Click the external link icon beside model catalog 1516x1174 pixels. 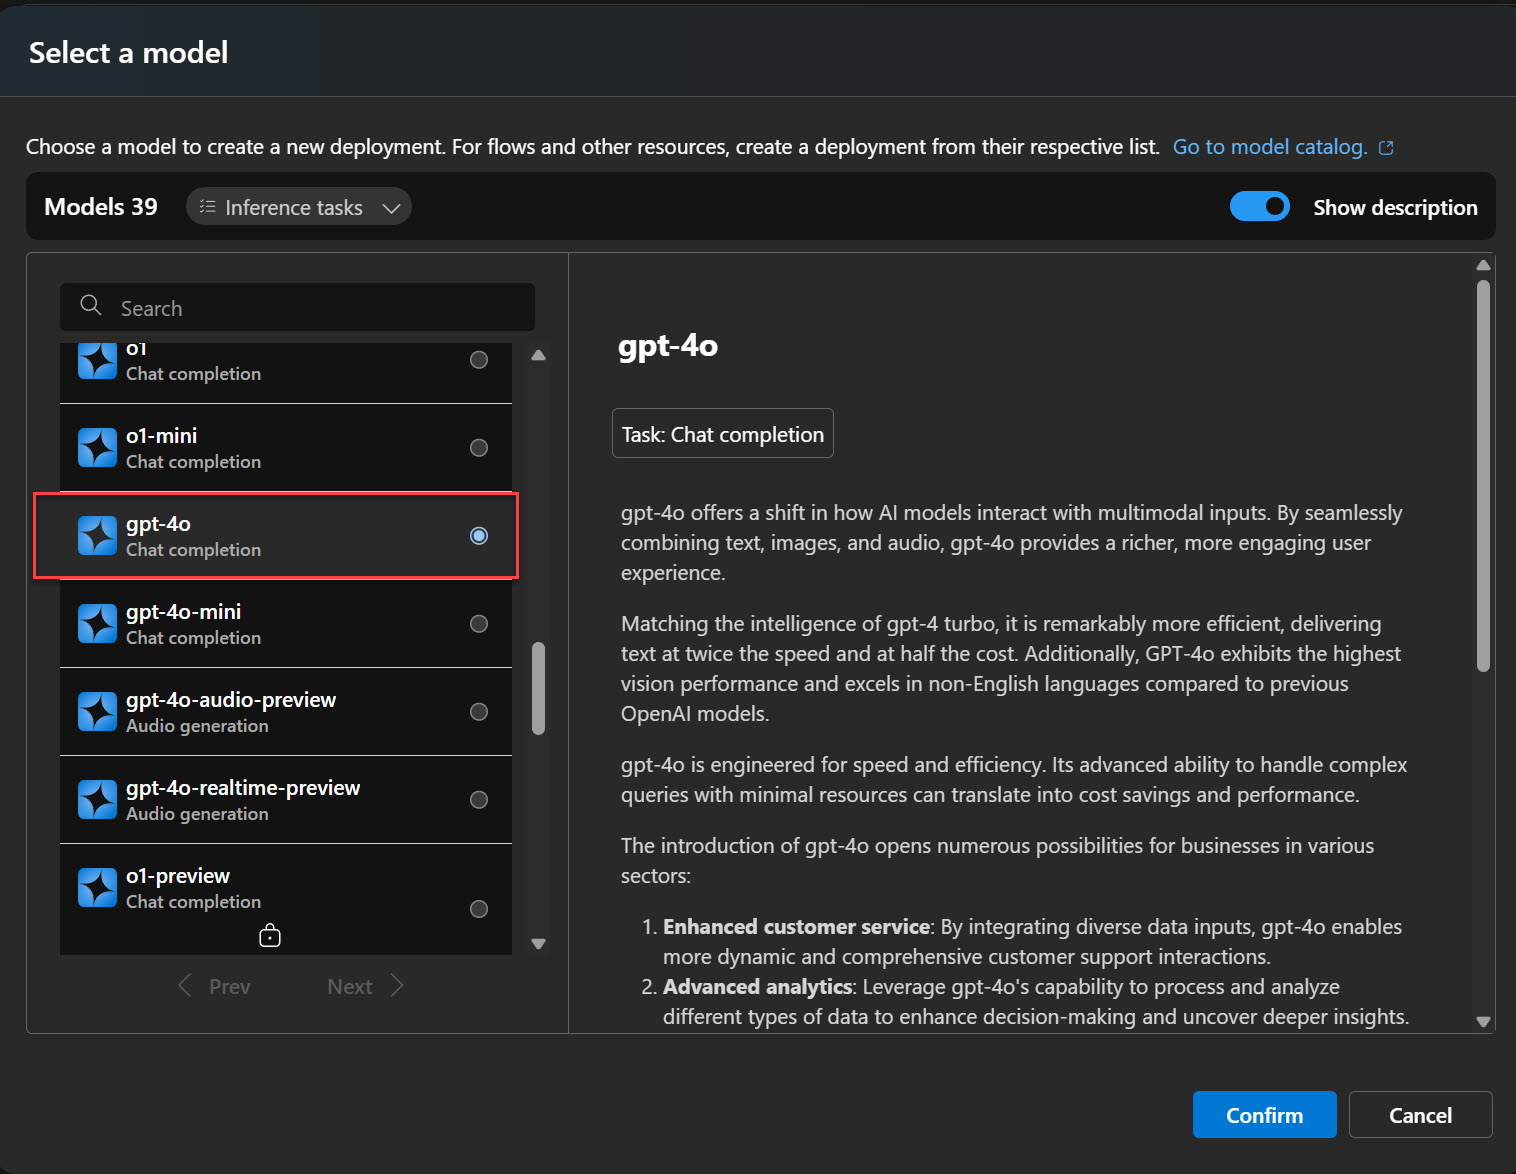1386,148
